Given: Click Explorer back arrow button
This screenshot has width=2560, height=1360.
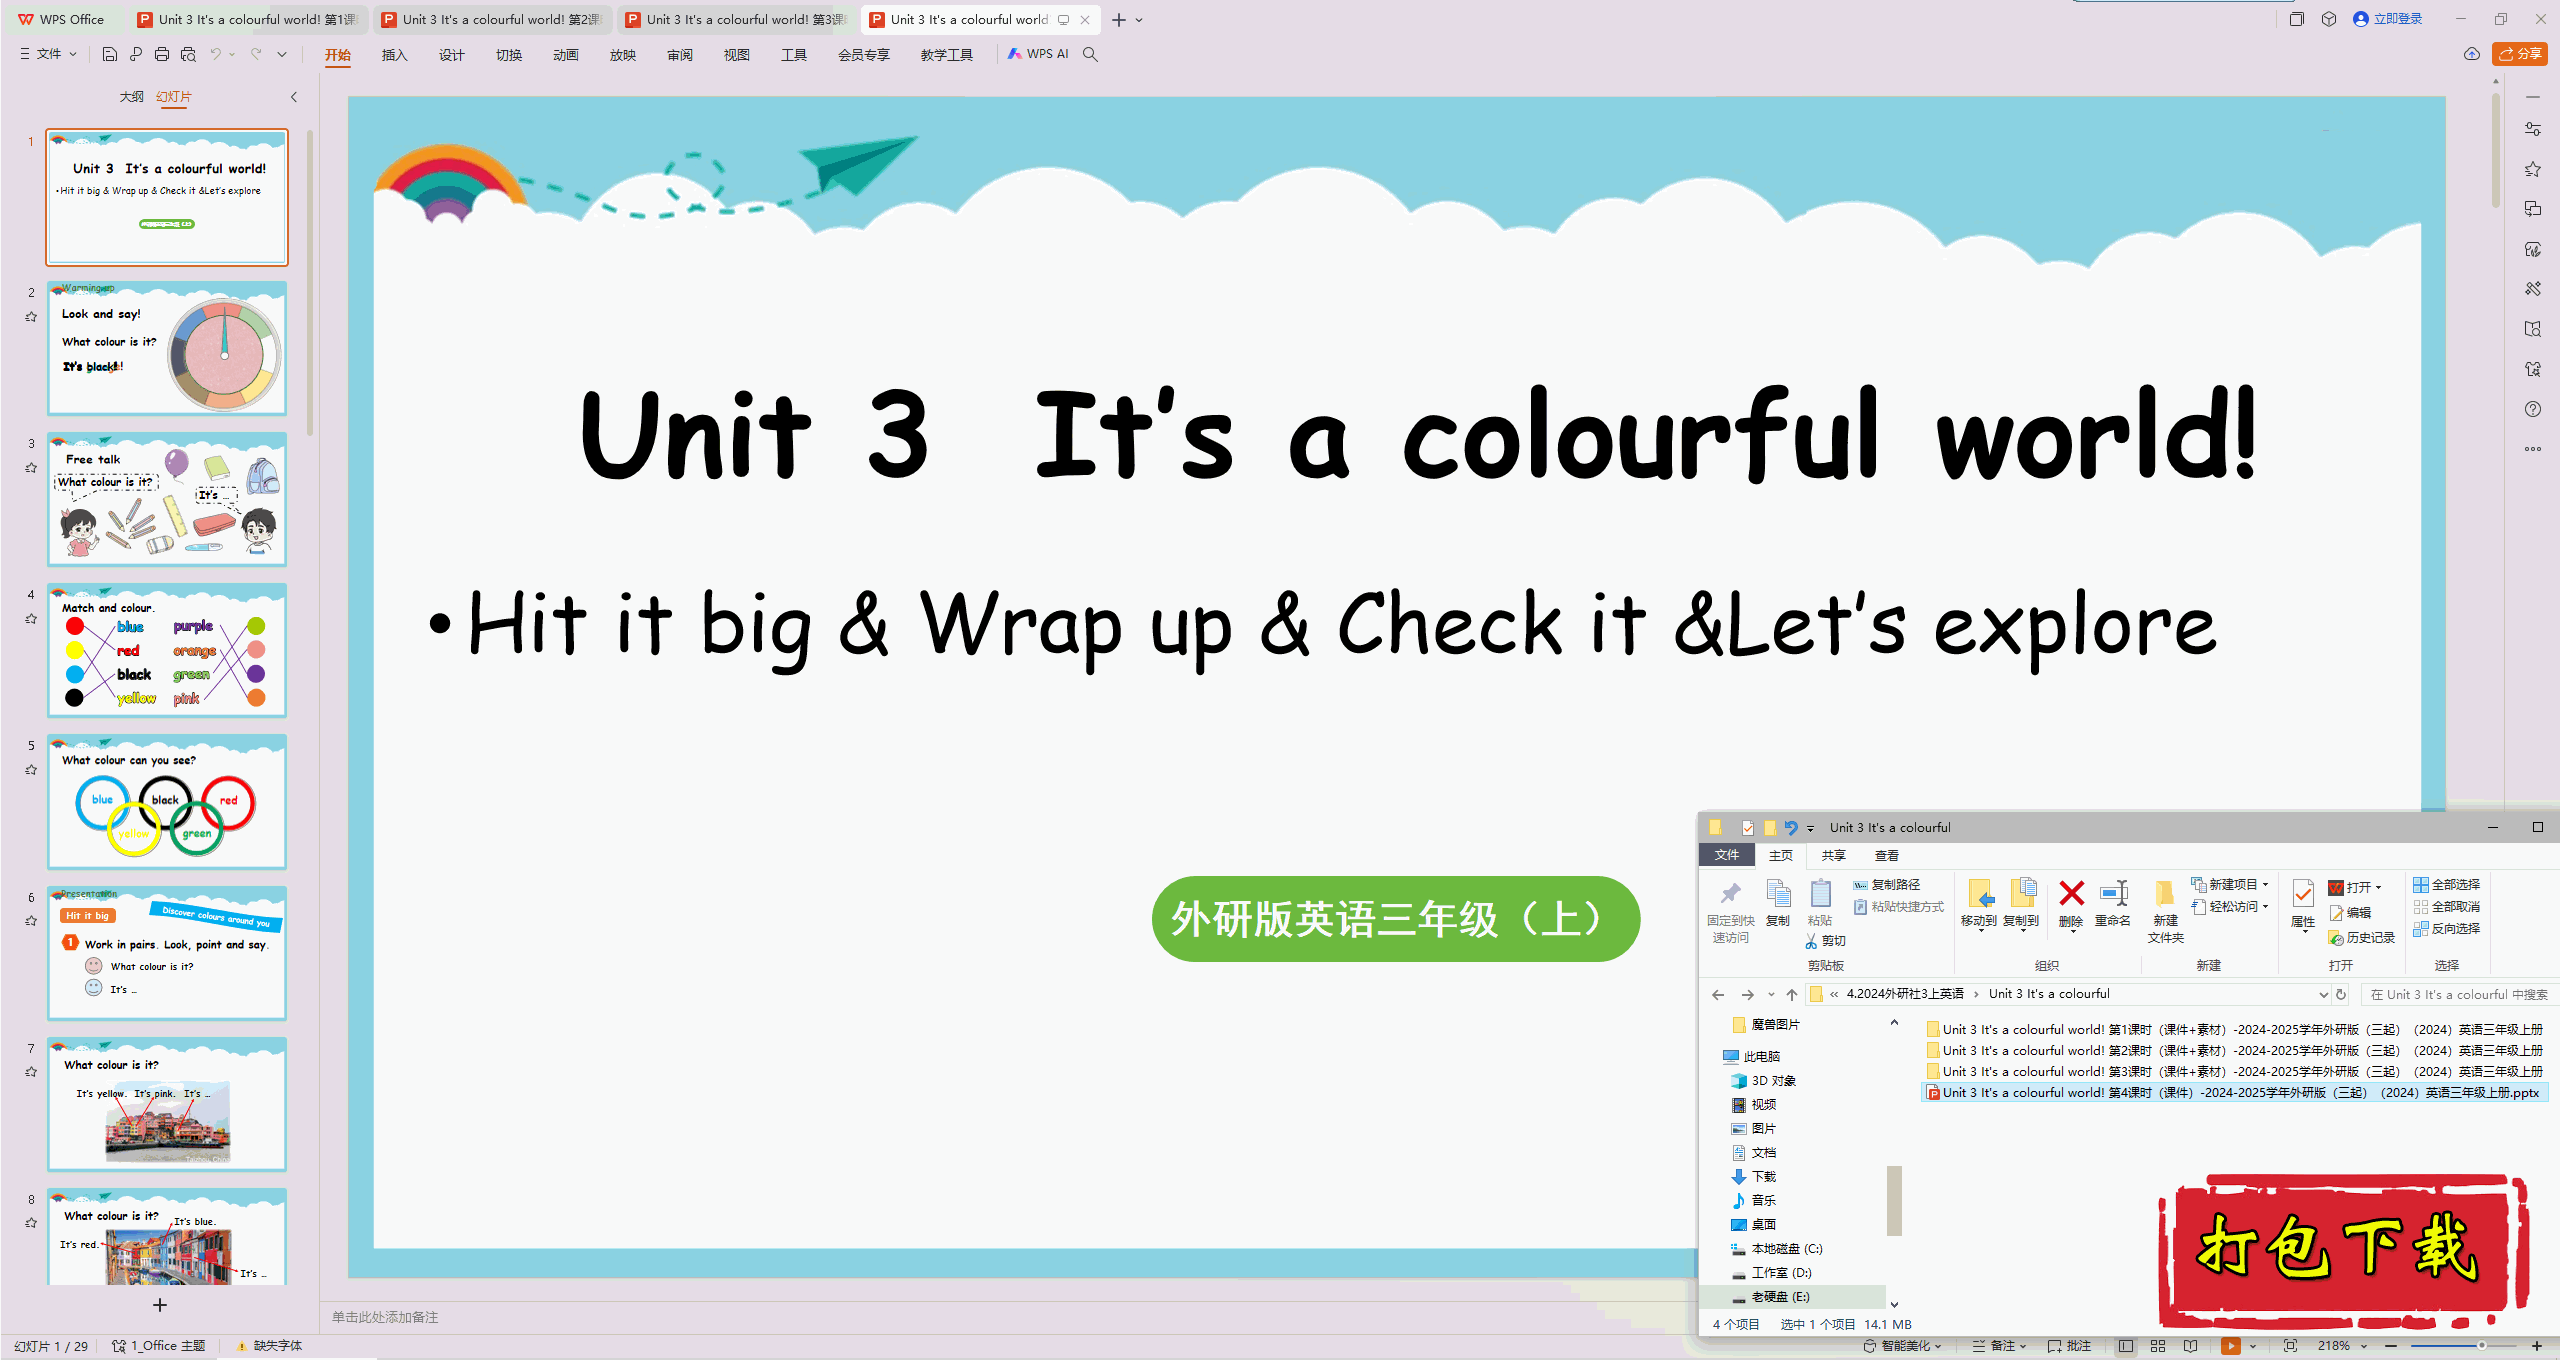Looking at the screenshot, I should click(x=1718, y=994).
